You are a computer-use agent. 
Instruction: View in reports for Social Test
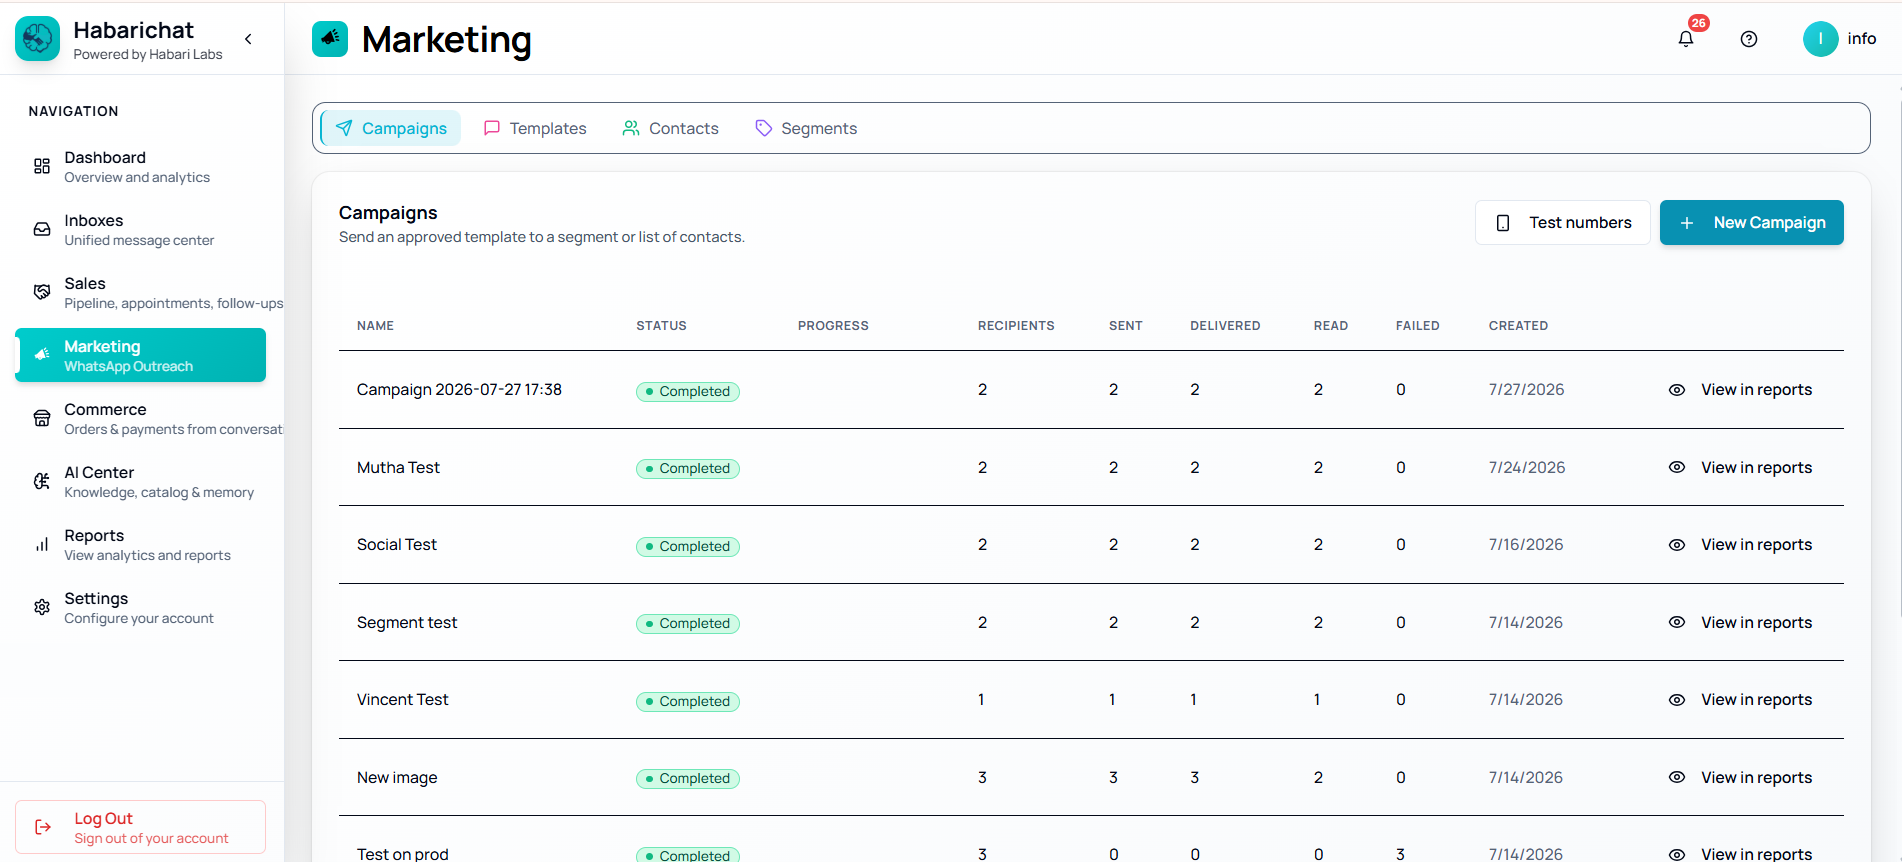[x=1756, y=545]
